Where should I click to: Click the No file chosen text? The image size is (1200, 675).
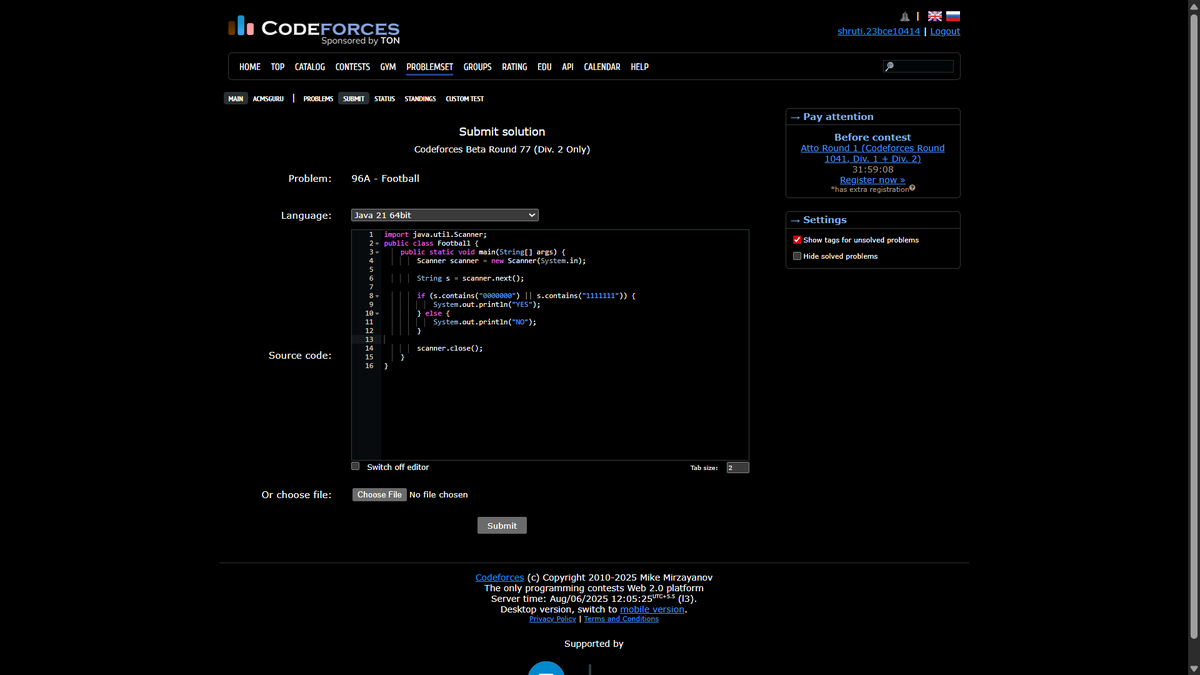(x=439, y=494)
